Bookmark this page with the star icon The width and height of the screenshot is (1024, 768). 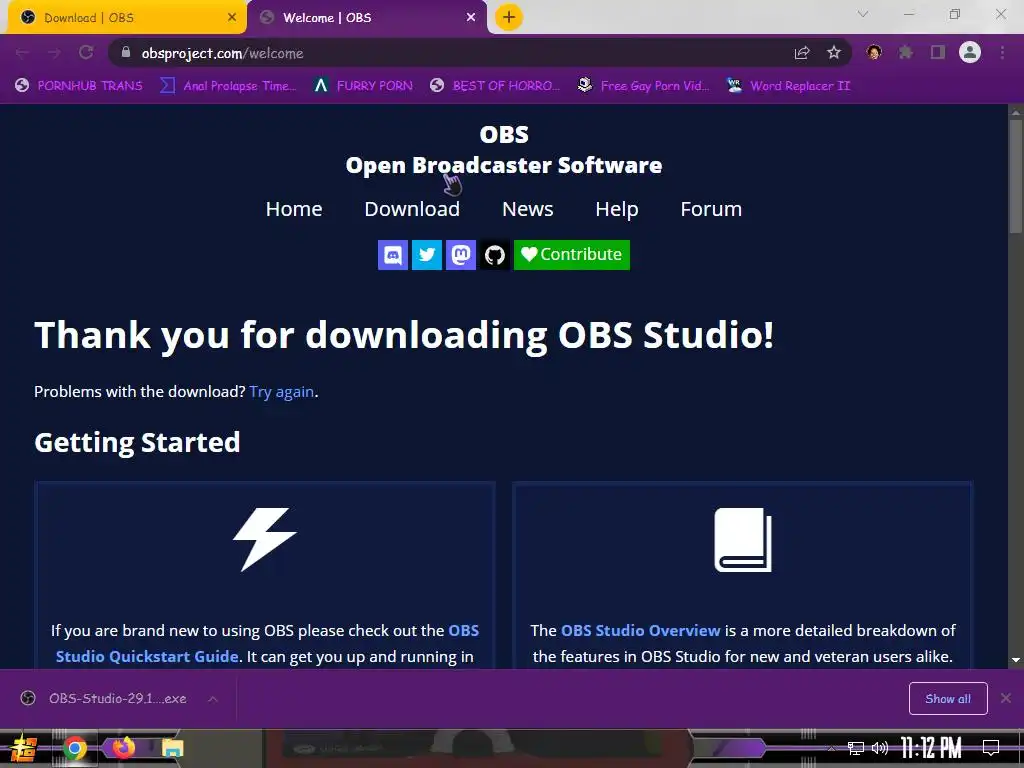[x=834, y=53]
